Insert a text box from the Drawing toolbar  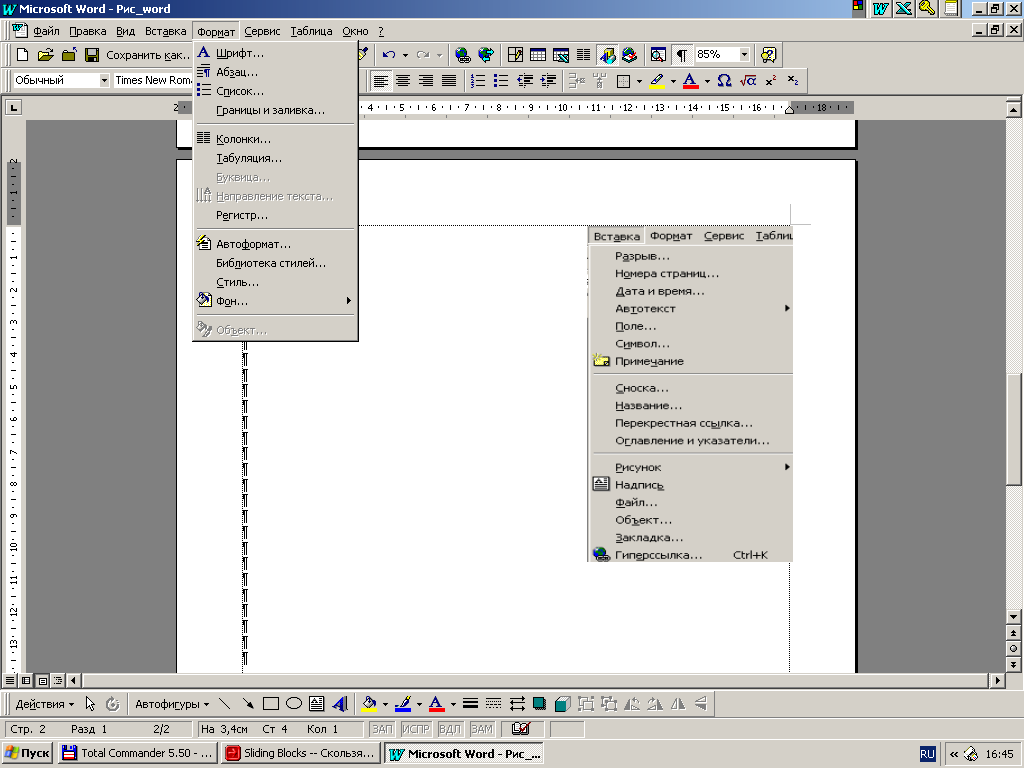[x=317, y=703]
